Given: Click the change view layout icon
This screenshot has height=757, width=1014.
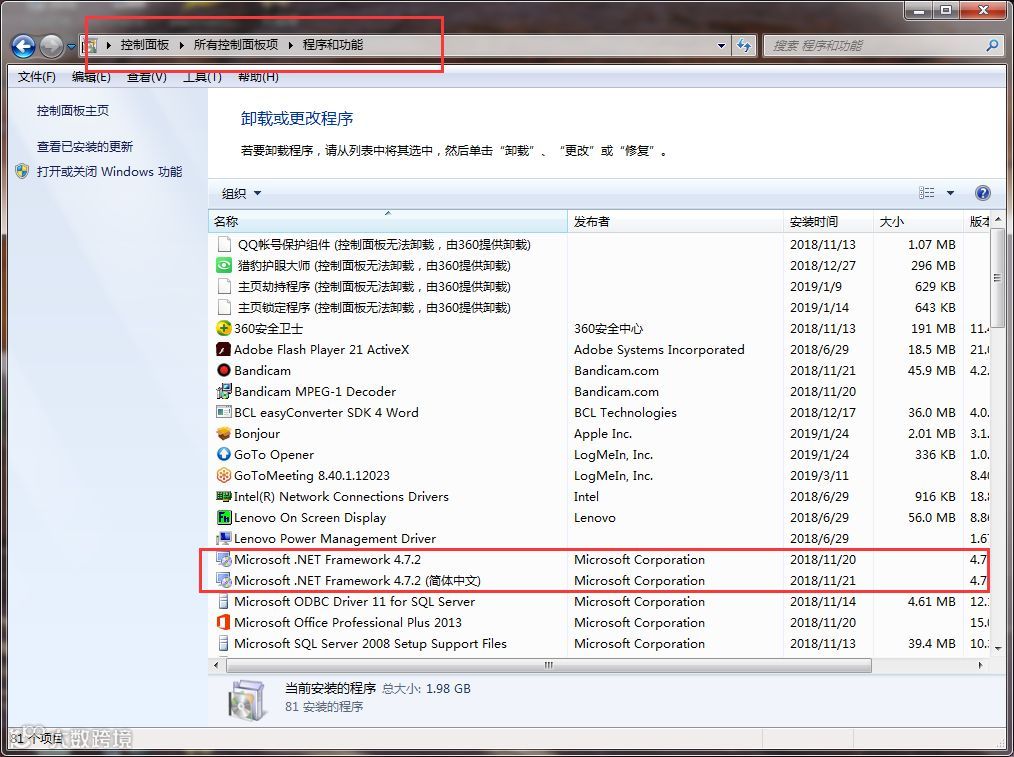Looking at the screenshot, I should (x=927, y=193).
